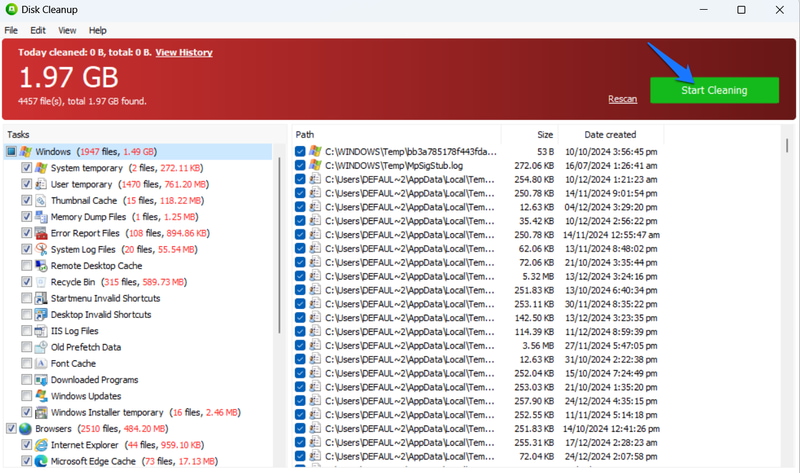Viewport: 800px width, 473px height.
Task: Click the Desktop Invalid Shortcuts icon
Action: pyautogui.click(x=41, y=314)
